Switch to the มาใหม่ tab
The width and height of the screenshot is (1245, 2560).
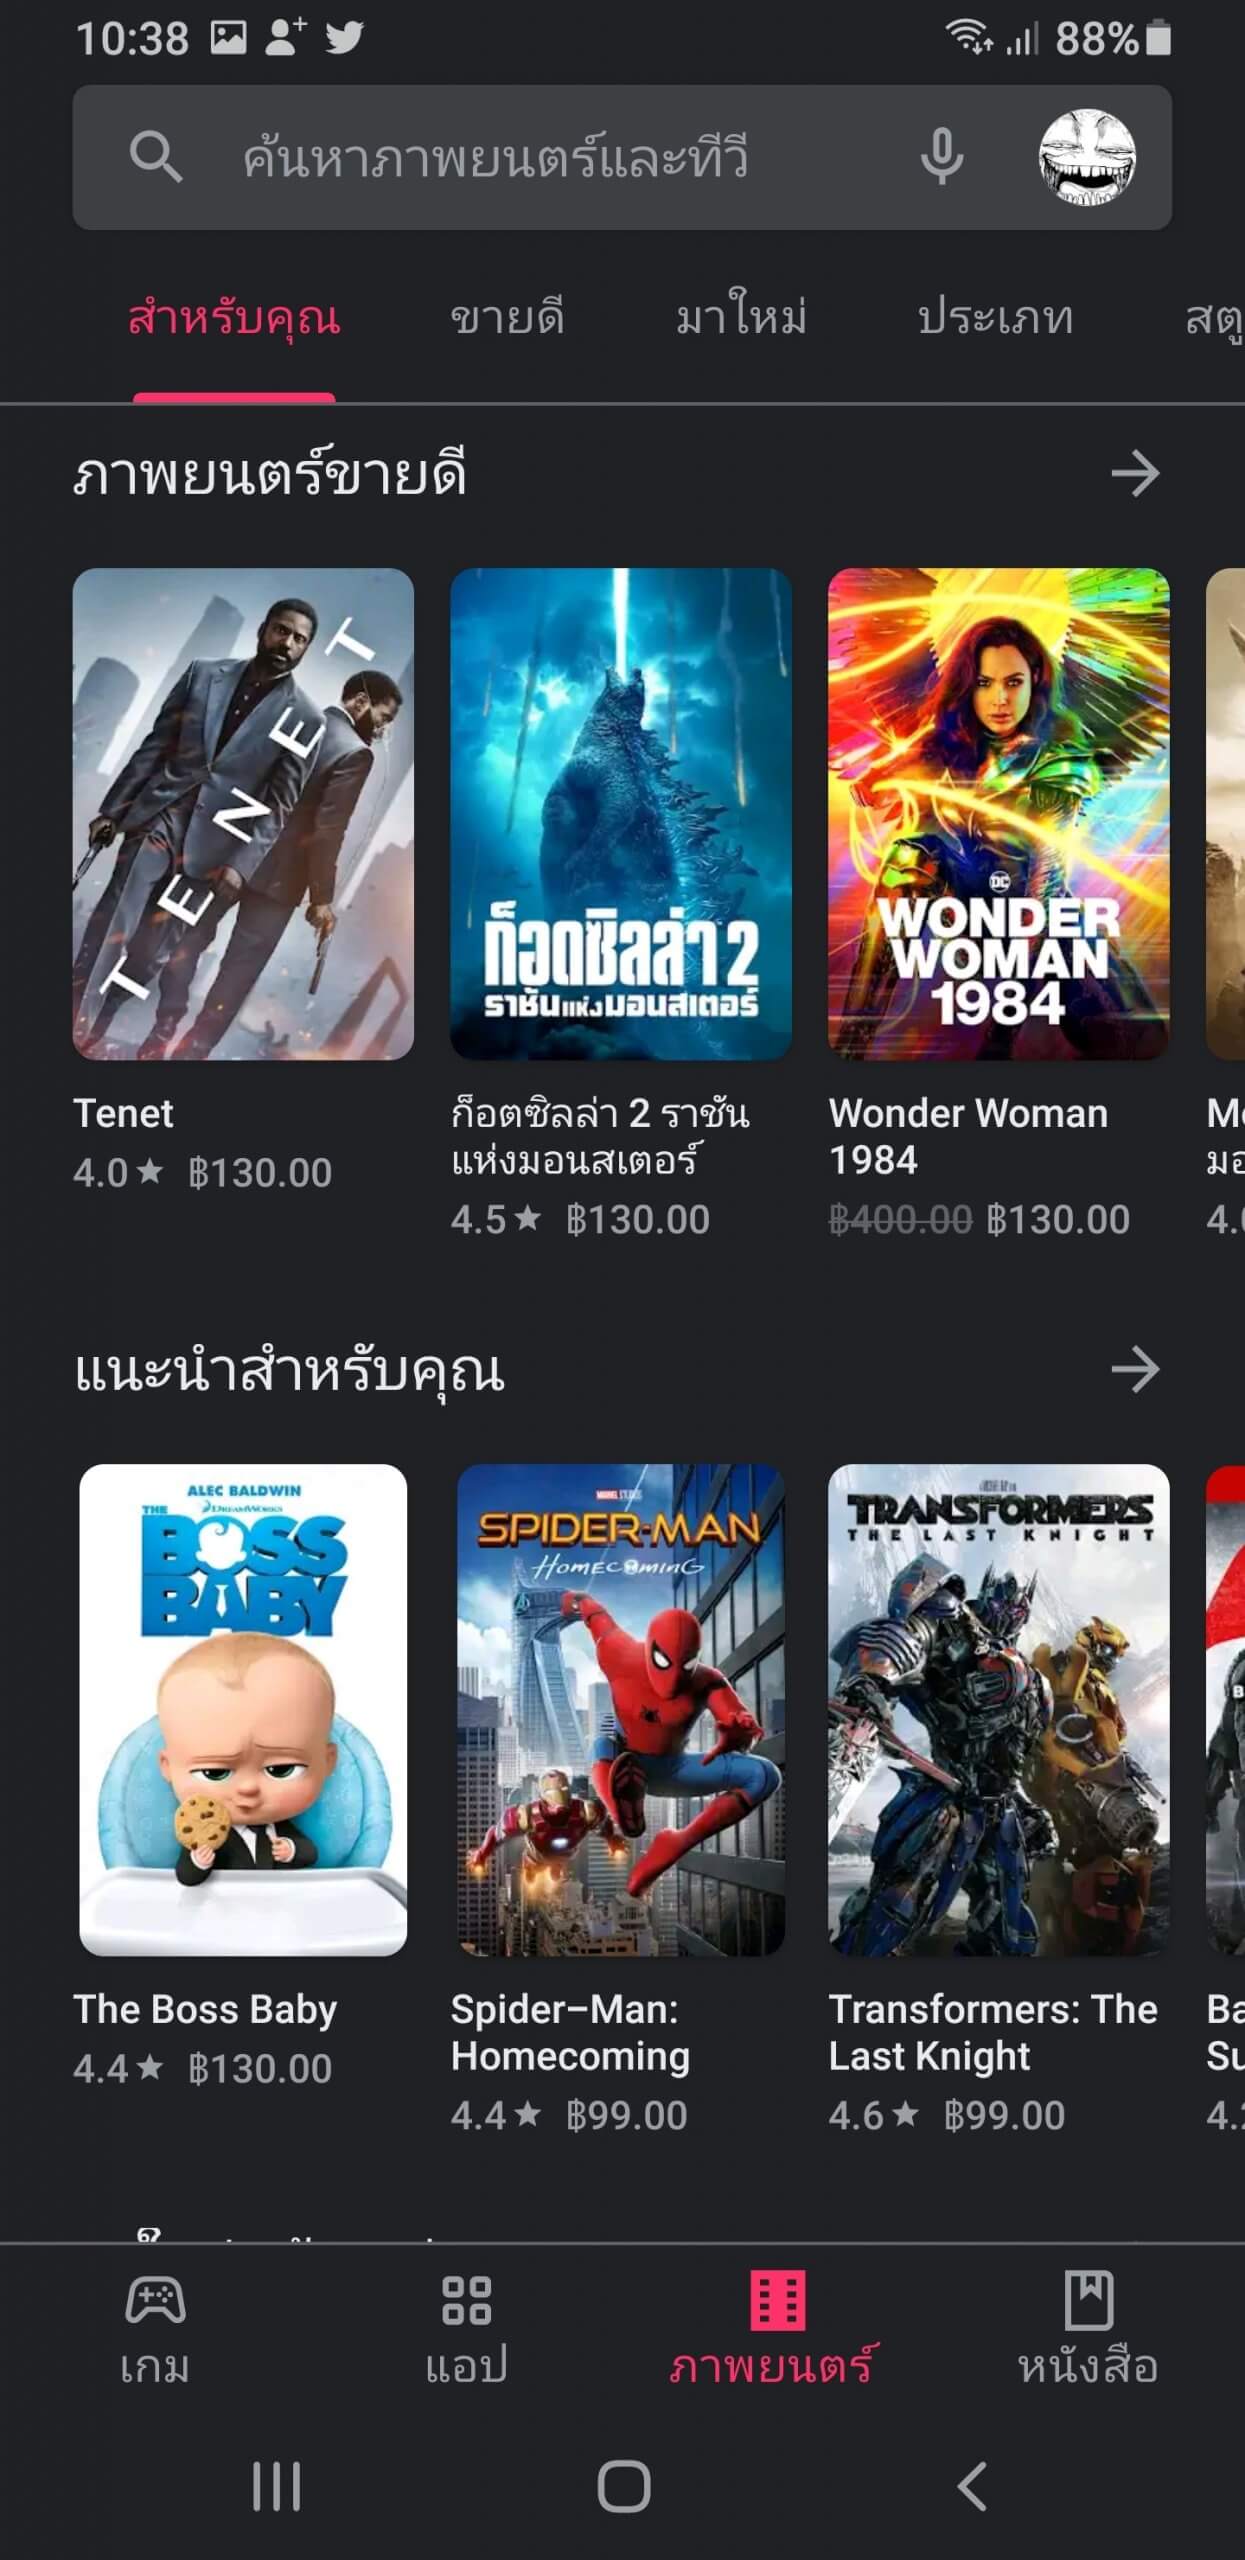pyautogui.click(x=741, y=316)
